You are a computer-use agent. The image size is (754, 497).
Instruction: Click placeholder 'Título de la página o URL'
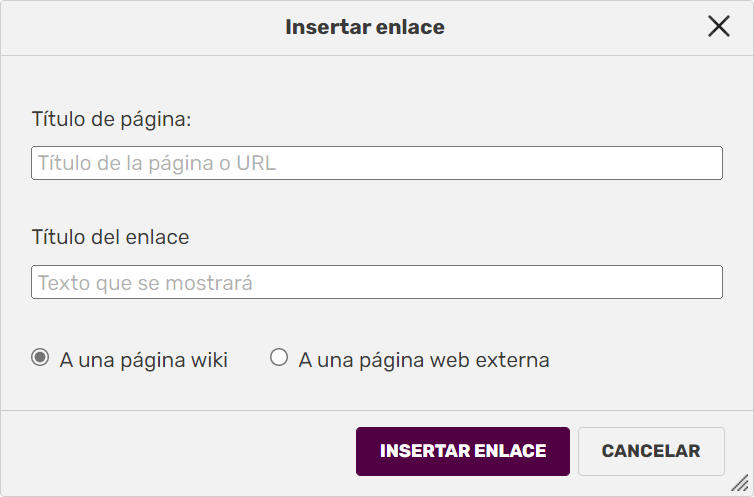(157, 163)
